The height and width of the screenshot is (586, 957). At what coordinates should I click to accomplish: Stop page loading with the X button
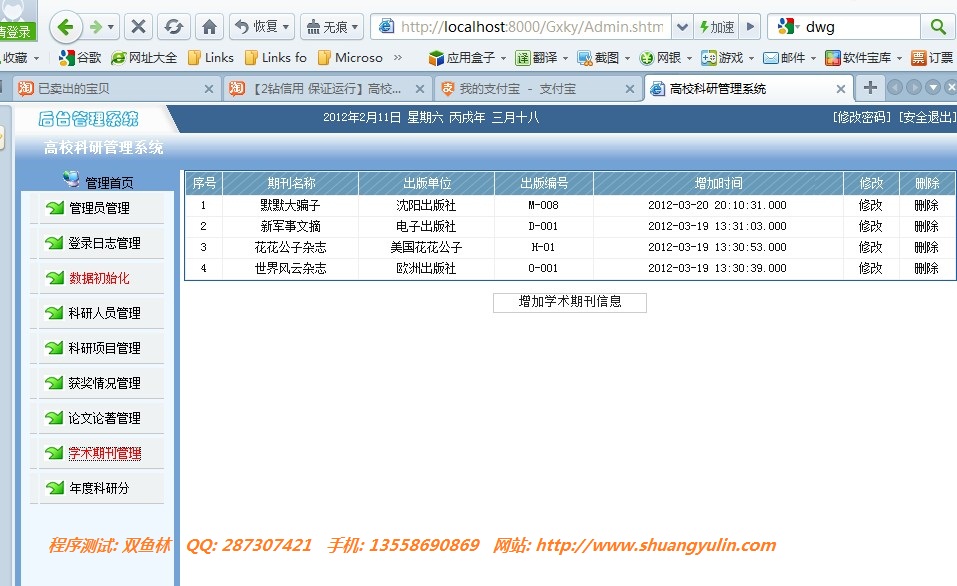point(139,27)
